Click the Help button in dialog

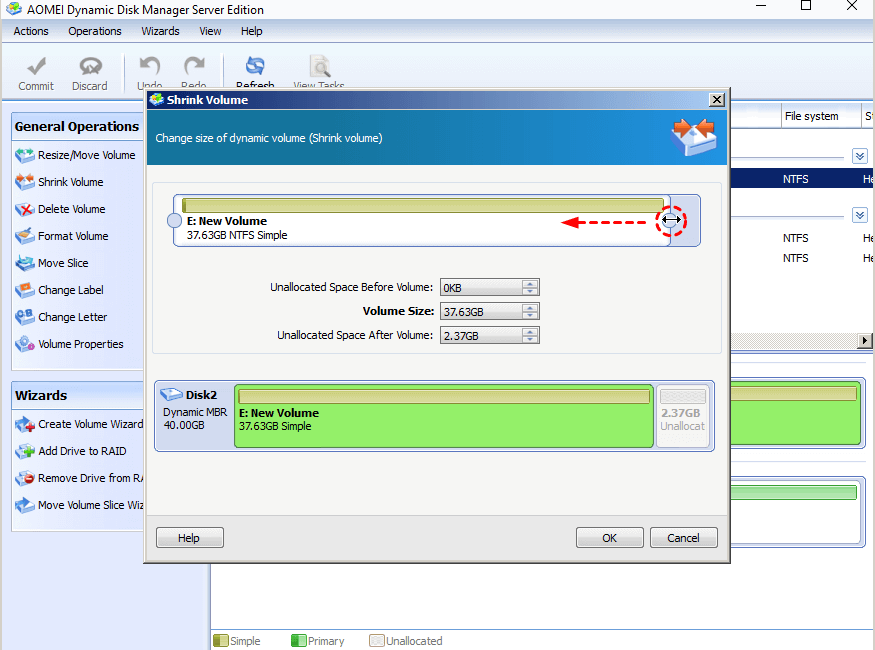(190, 538)
